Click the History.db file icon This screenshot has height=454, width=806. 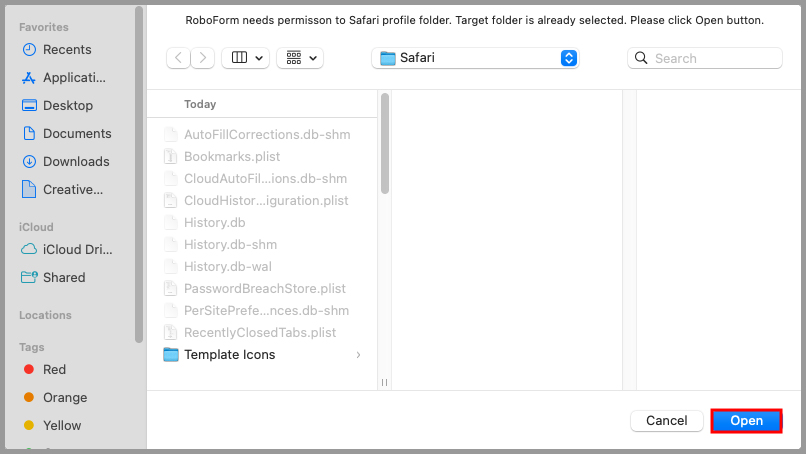click(x=170, y=223)
